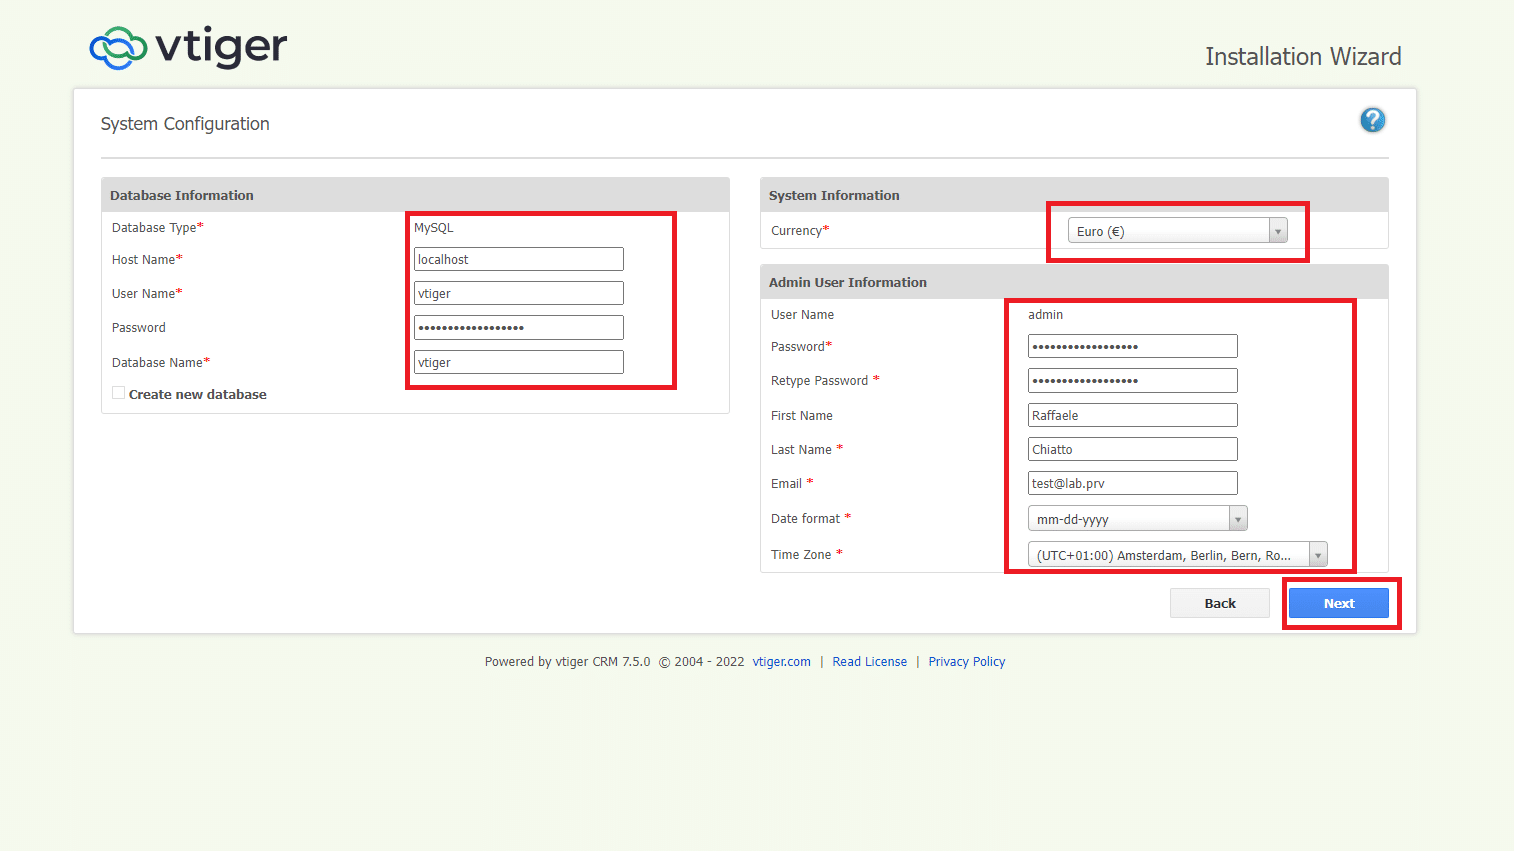Screen dimensions: 1514x851
Task: Focus the Email field
Action: [1132, 483]
